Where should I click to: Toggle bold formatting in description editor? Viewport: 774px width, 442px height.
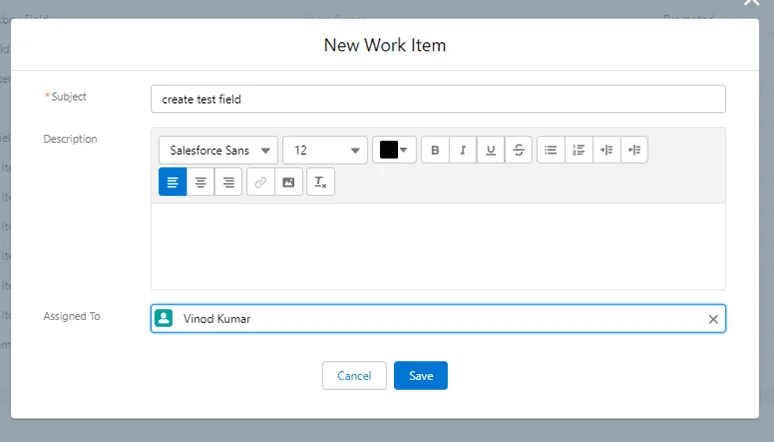(435, 150)
